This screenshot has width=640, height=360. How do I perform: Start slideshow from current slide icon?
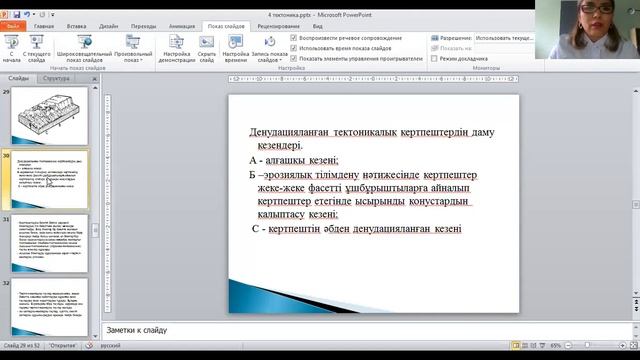coord(36,42)
